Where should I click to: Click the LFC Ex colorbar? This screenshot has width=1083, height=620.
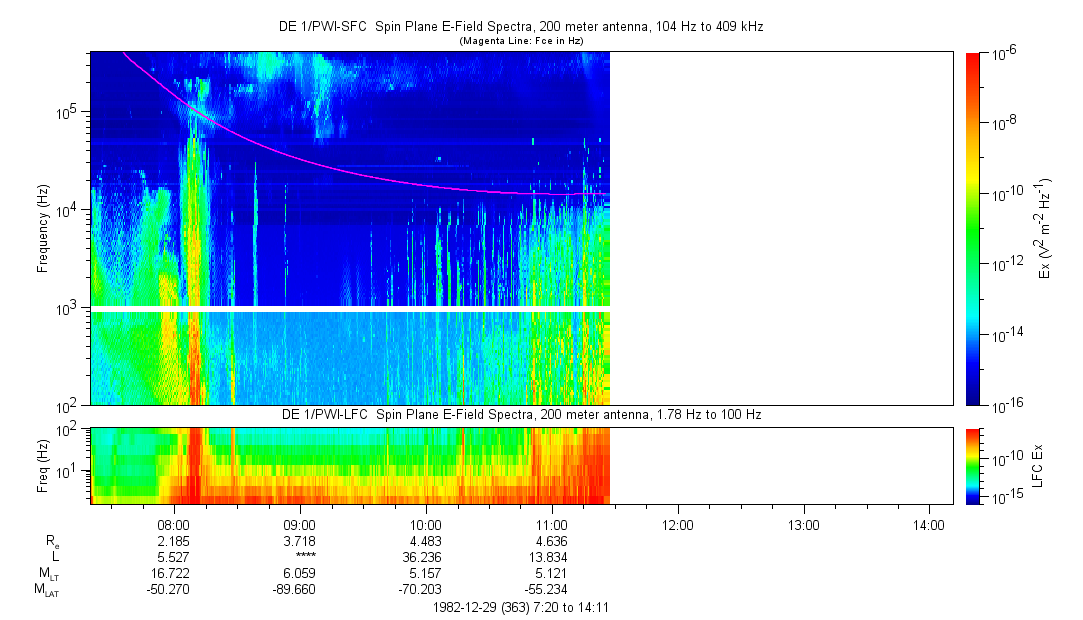click(x=974, y=465)
